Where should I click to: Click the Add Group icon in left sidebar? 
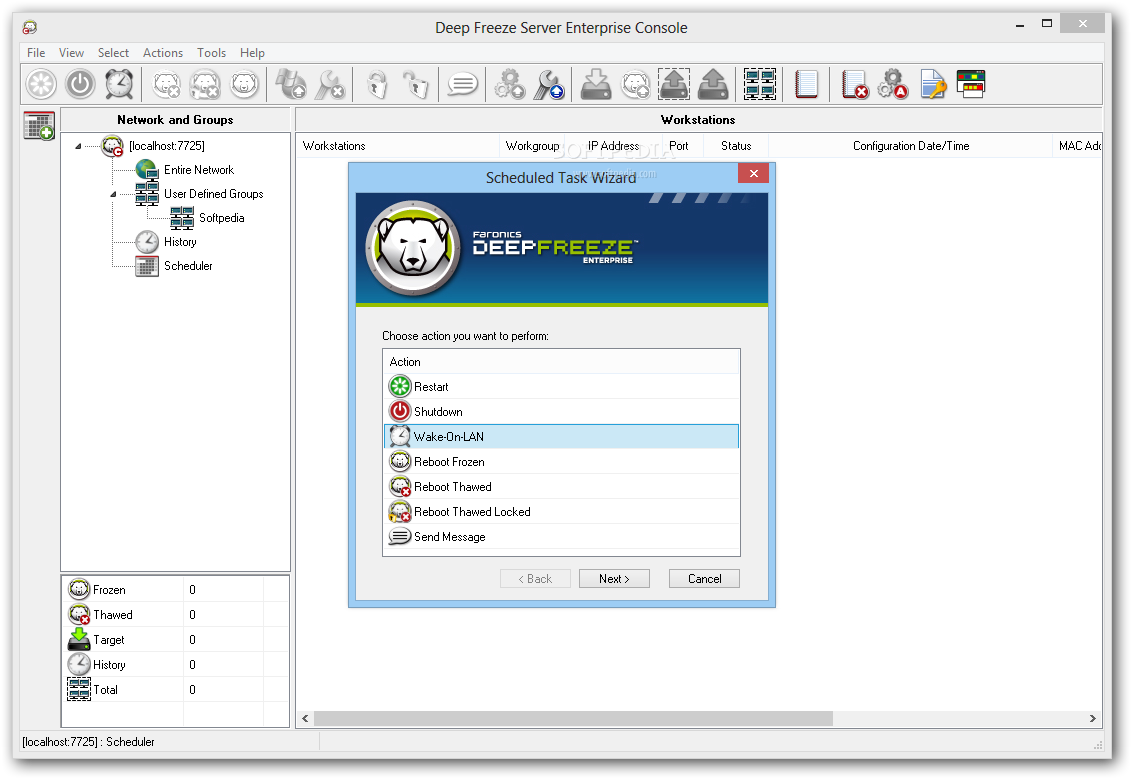coord(38,125)
